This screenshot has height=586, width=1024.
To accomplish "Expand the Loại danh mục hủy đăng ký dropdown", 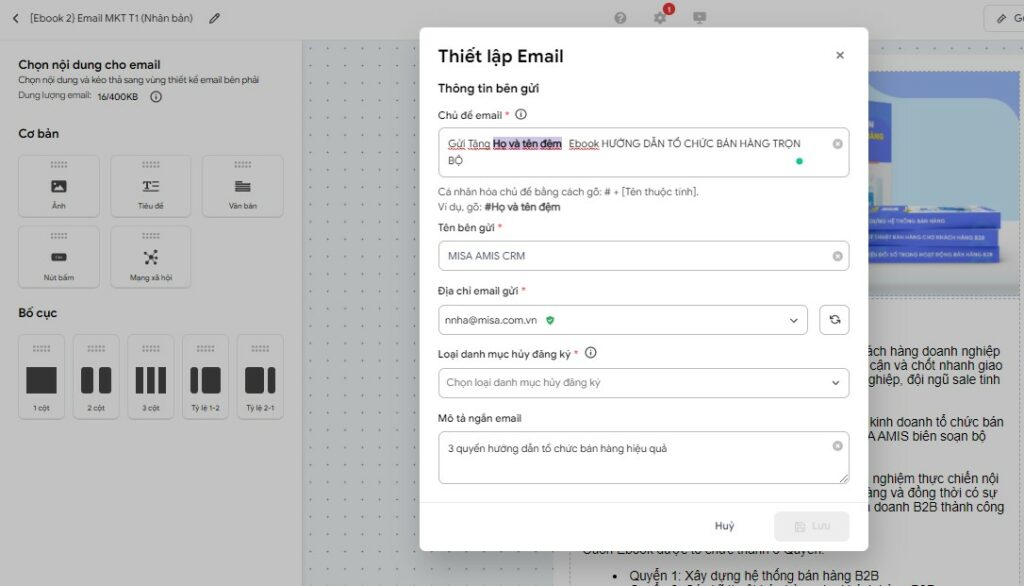I will [835, 383].
